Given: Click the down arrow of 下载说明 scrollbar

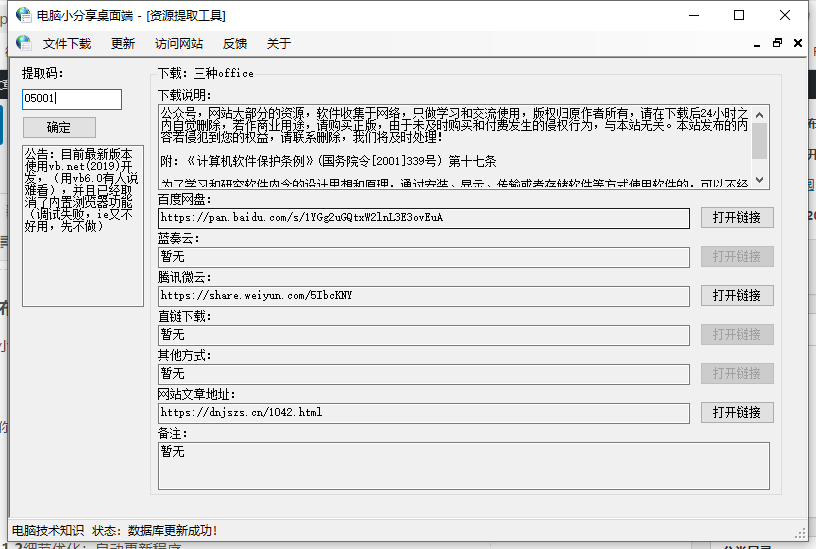Looking at the screenshot, I should [x=760, y=180].
